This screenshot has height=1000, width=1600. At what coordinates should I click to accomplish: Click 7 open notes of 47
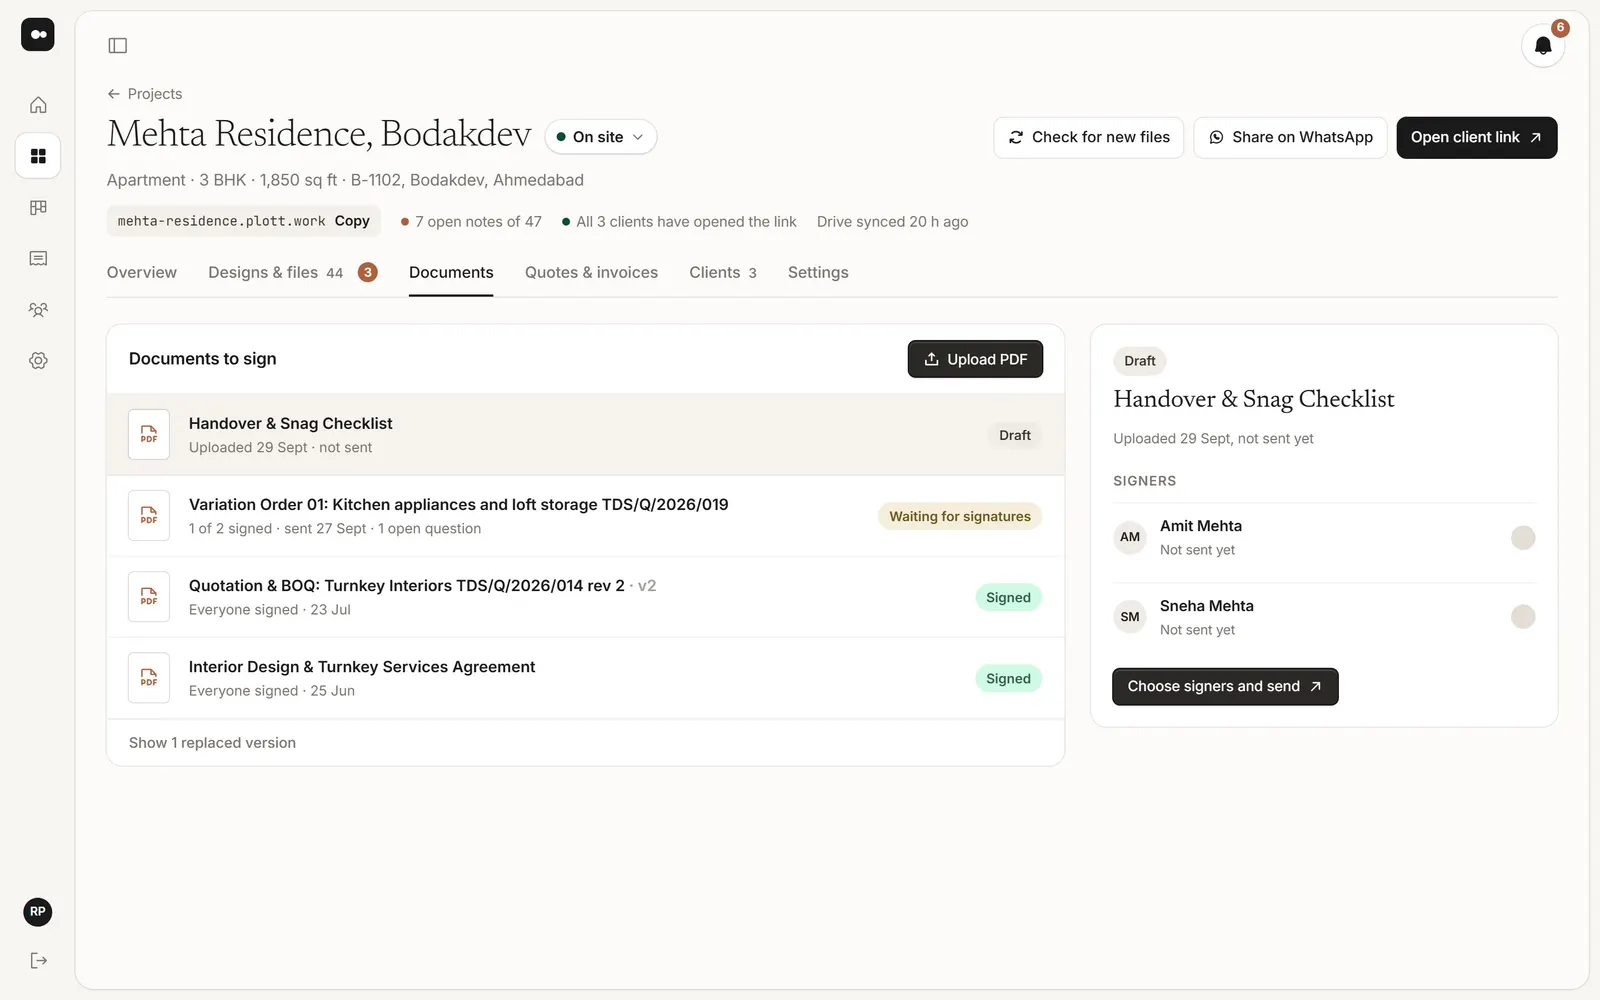tap(471, 222)
